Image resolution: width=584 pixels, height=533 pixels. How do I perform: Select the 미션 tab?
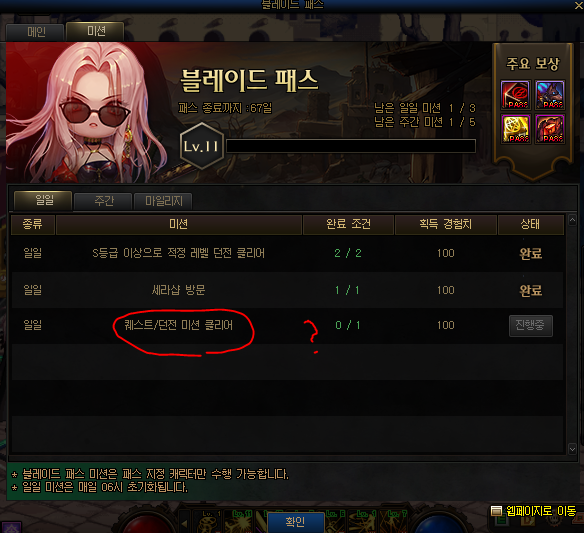pos(95,31)
